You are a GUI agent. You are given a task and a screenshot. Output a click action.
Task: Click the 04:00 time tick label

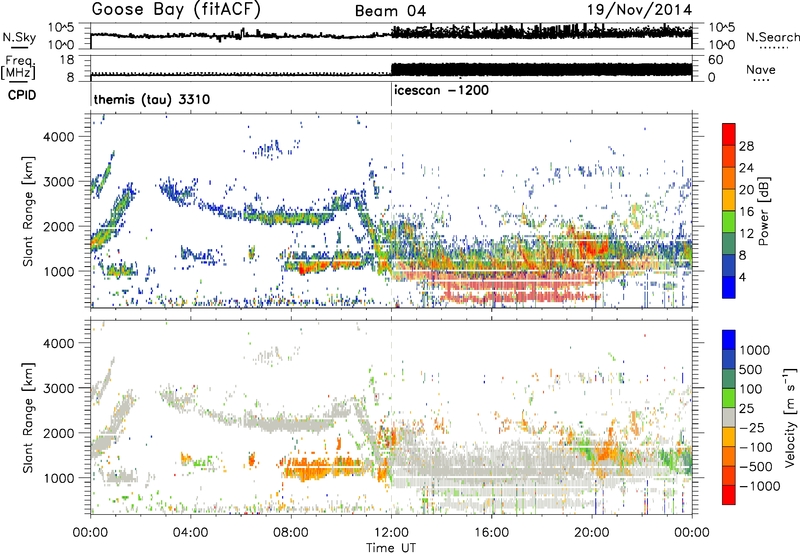pos(191,533)
